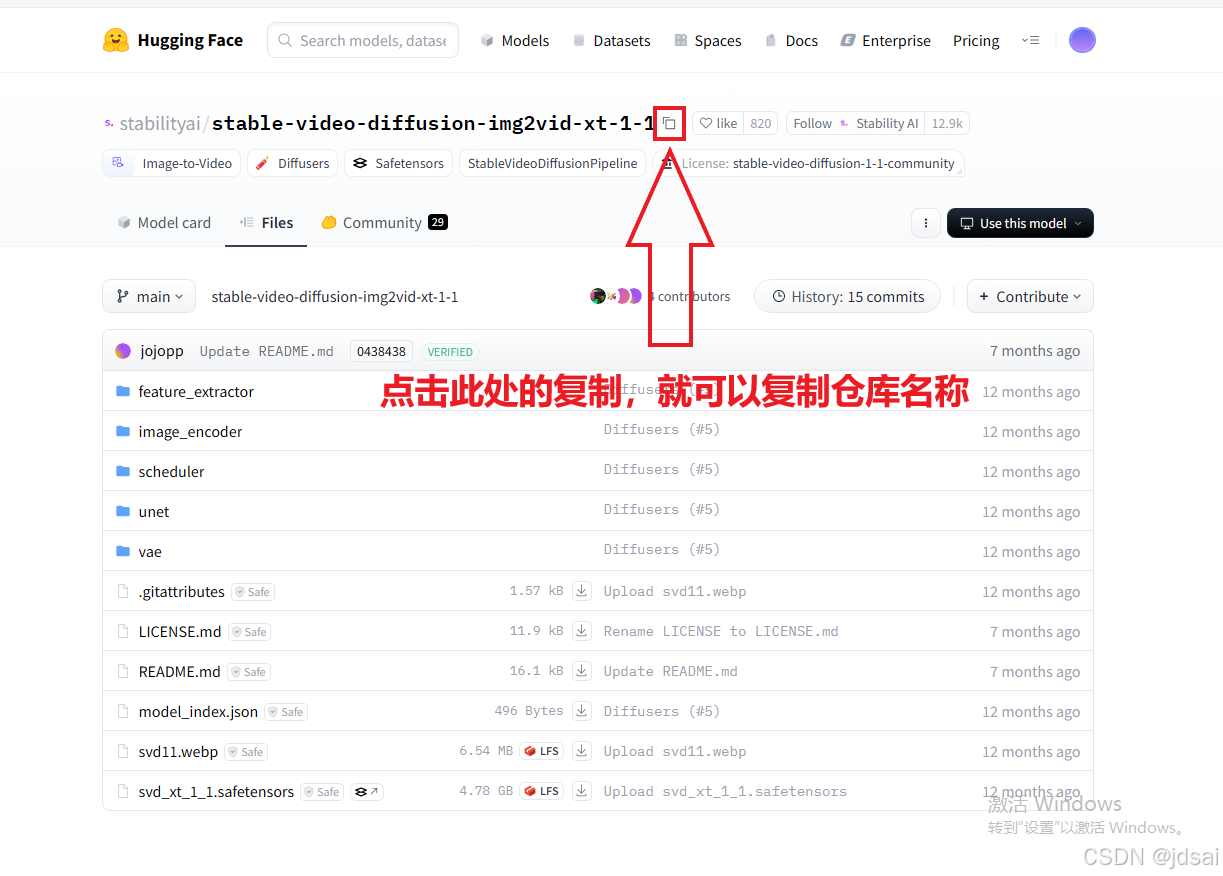Image resolution: width=1223 pixels, height=876 pixels.
Task: Click the Image-to-Video tag
Action: 172,163
